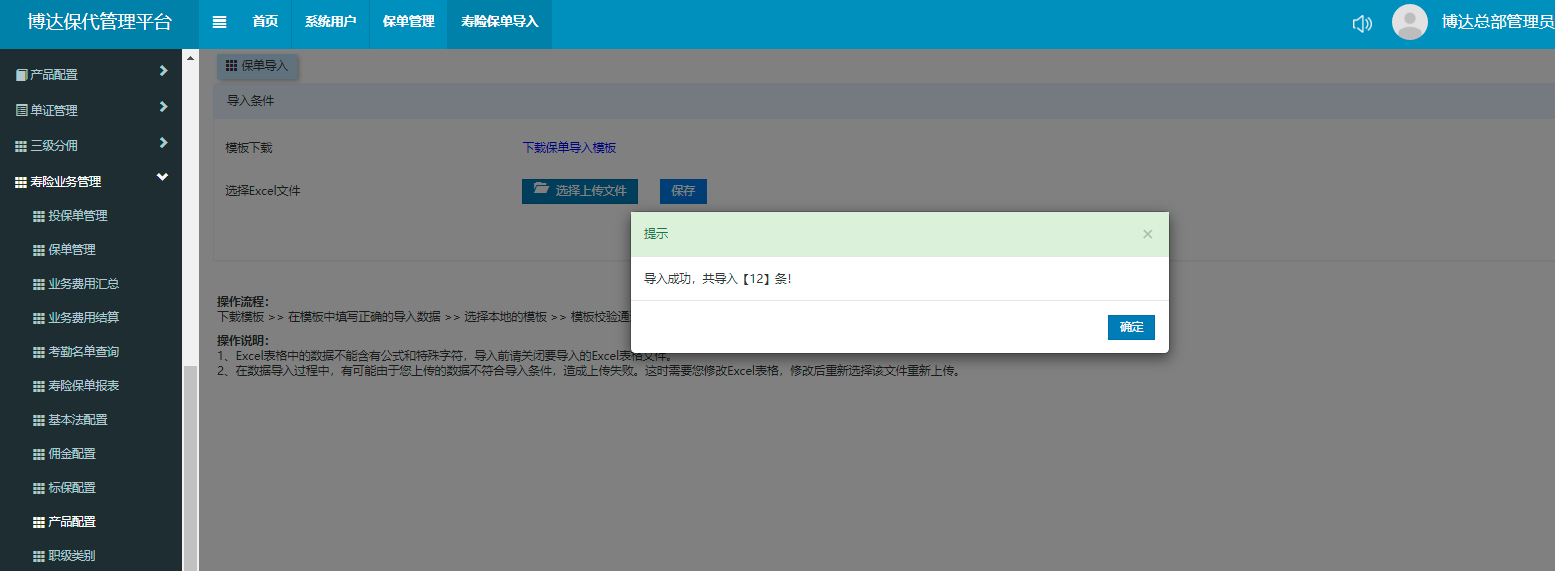
Task: Click the grid icon next to 标保配置
Action: 39,488
